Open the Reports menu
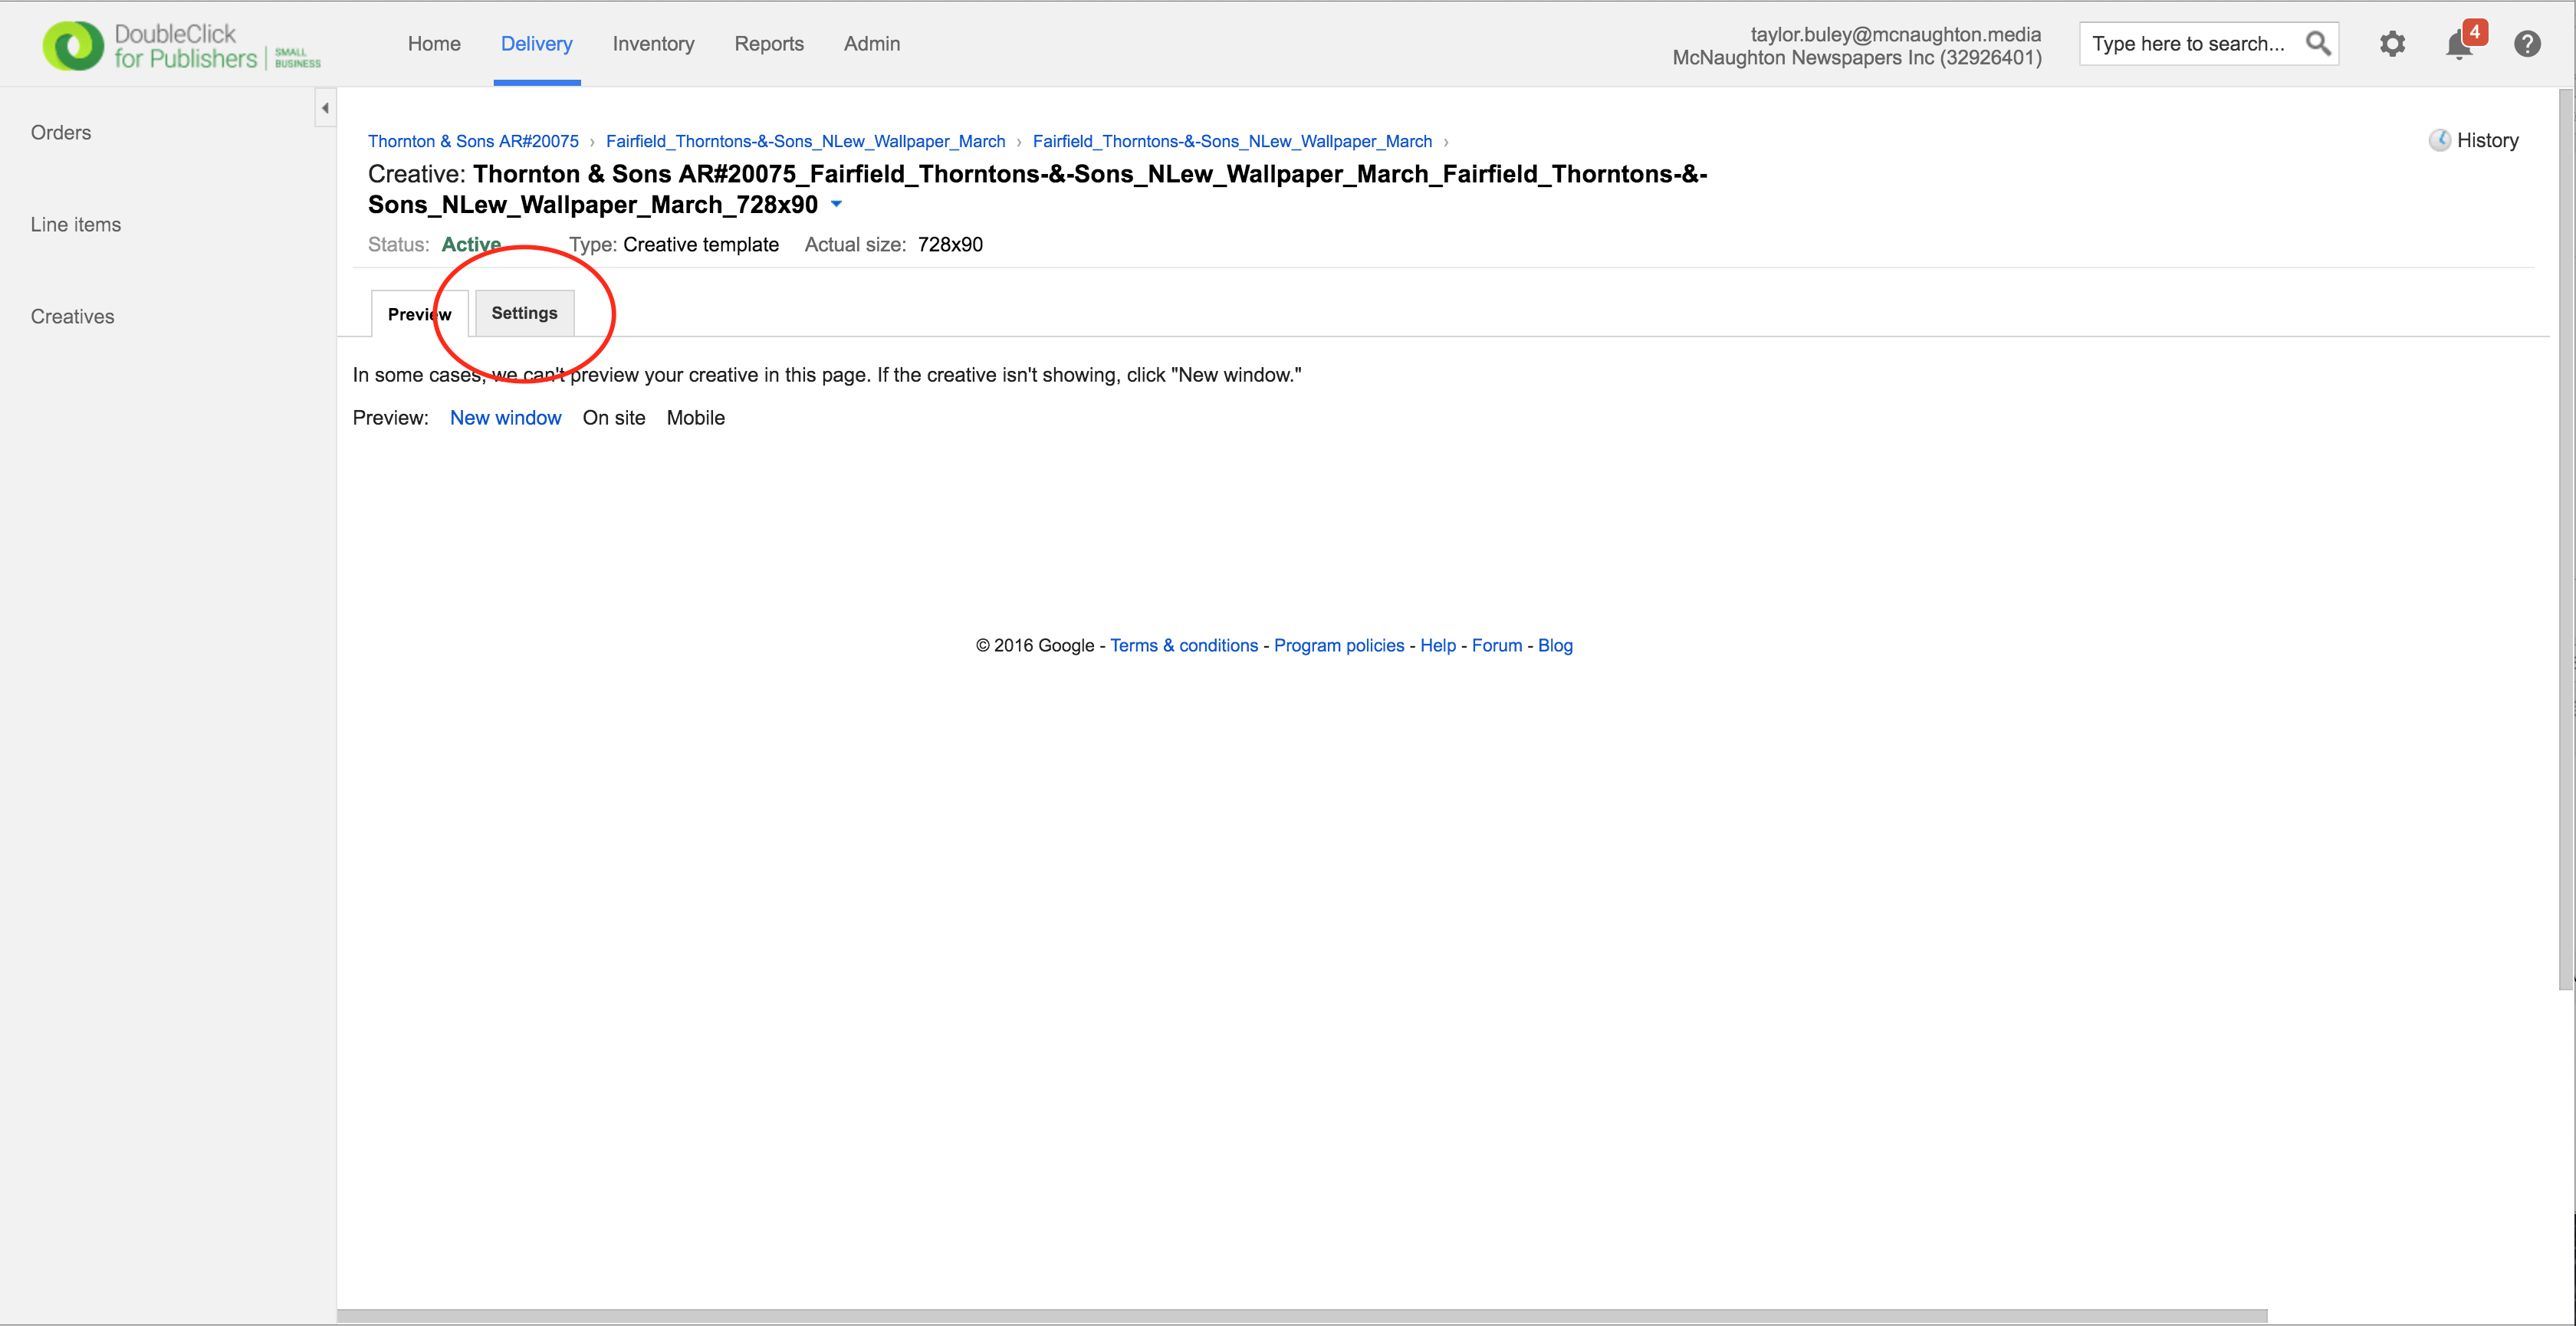This screenshot has width=2576, height=1326. [x=768, y=44]
